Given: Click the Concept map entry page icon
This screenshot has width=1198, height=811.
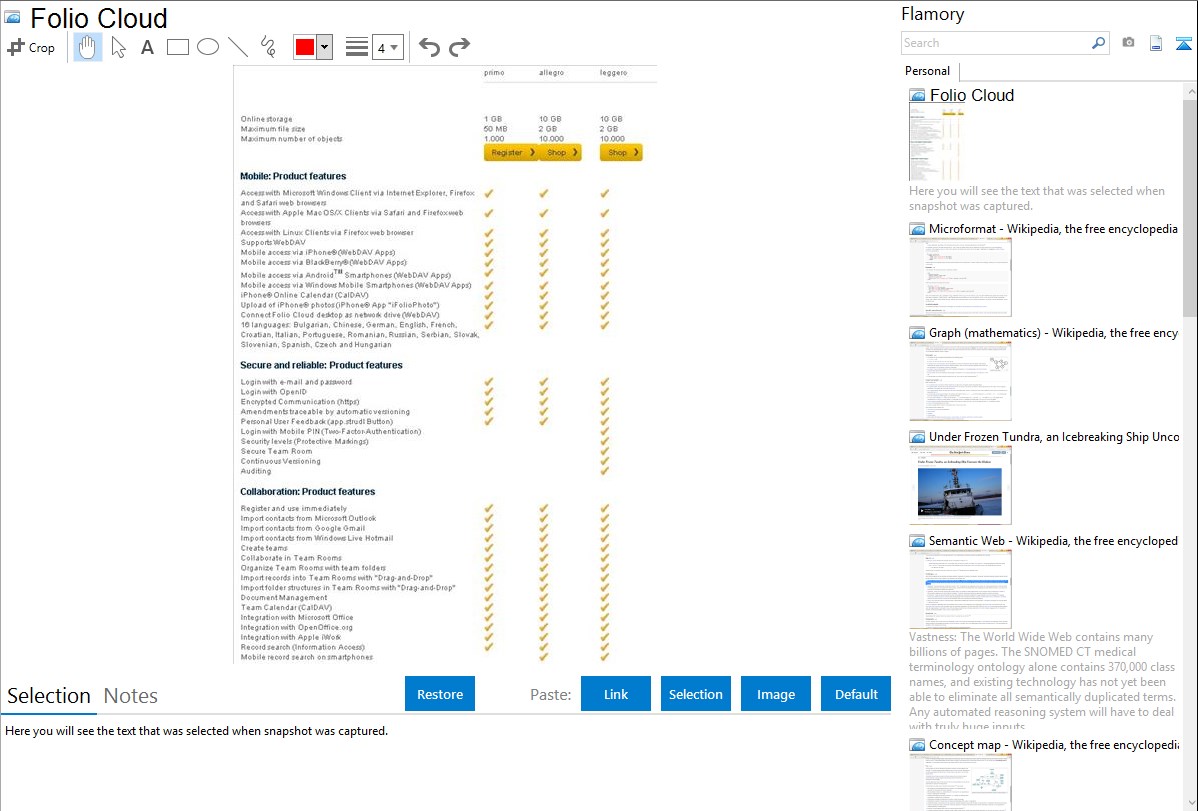Looking at the screenshot, I should pos(917,744).
